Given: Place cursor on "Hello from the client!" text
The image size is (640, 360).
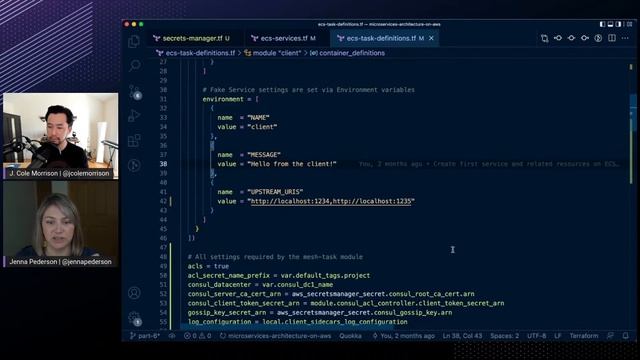Looking at the screenshot, I should coord(291,164).
